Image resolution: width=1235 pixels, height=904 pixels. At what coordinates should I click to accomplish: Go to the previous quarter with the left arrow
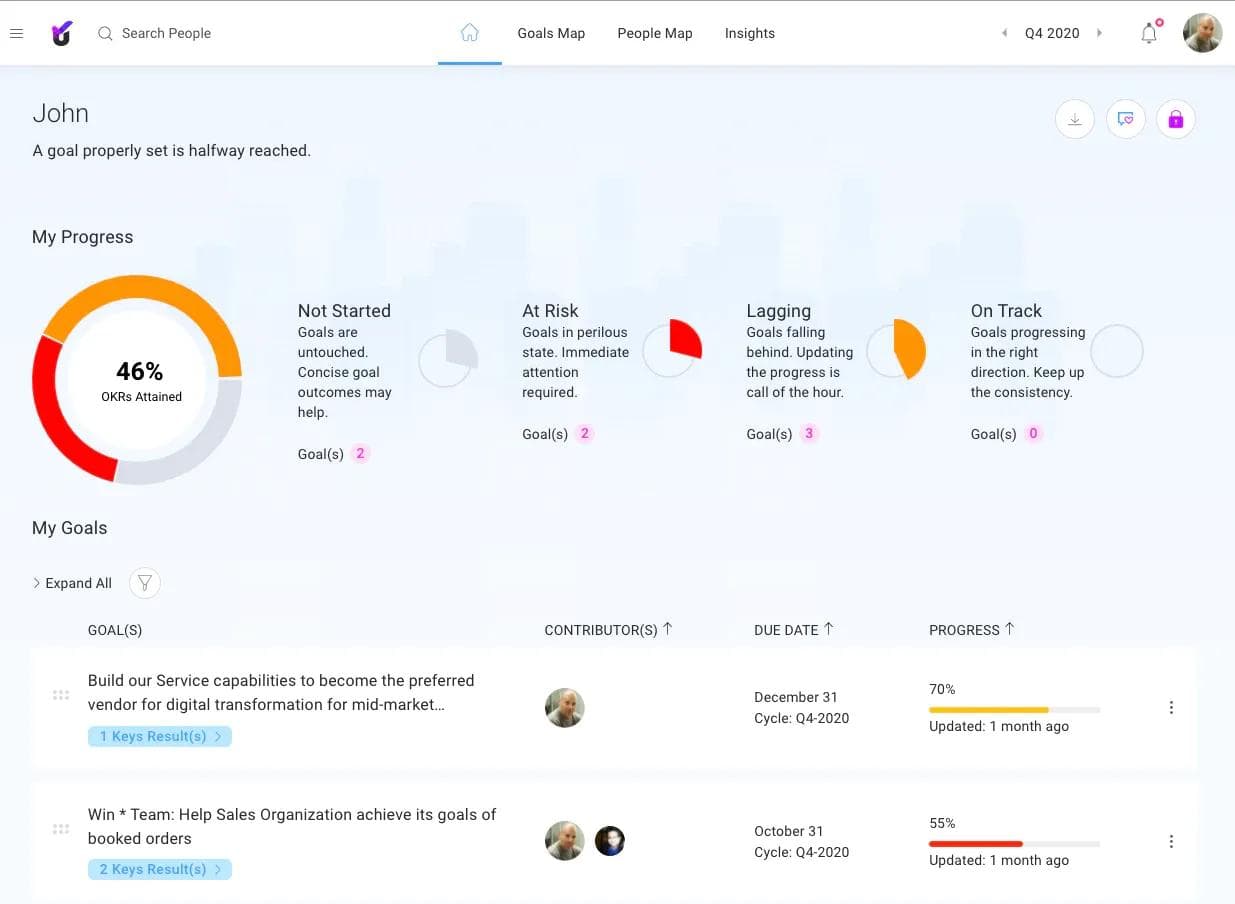pos(1004,33)
